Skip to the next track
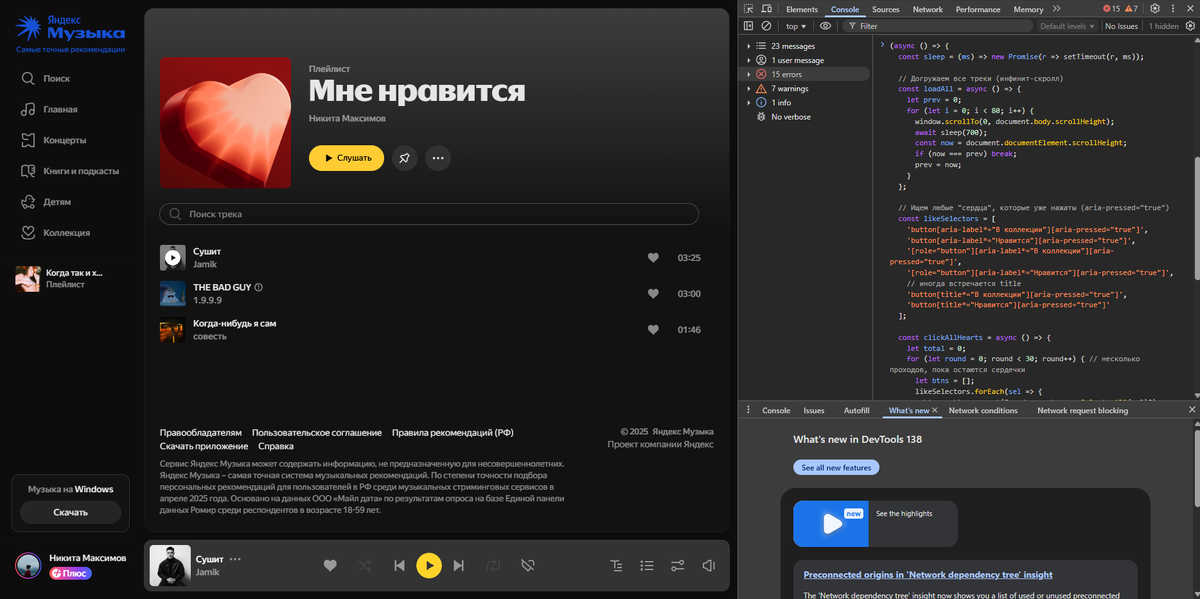Image resolution: width=1200 pixels, height=599 pixels. point(459,566)
